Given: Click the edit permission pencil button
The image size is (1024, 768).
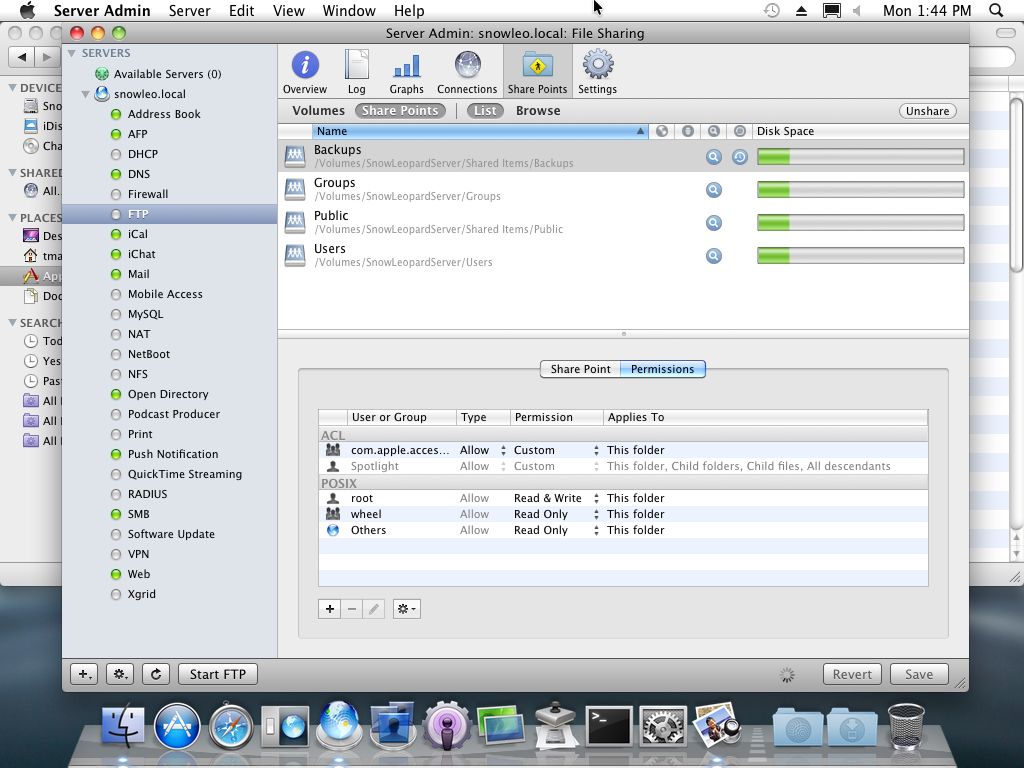Looking at the screenshot, I should [374, 609].
